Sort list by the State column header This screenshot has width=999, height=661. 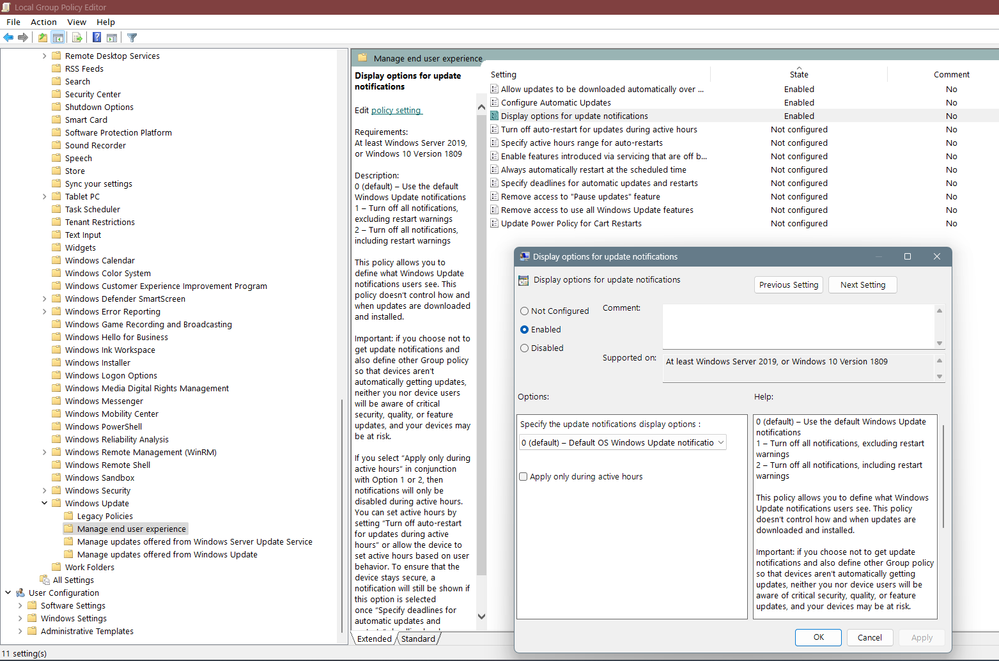click(x=798, y=75)
